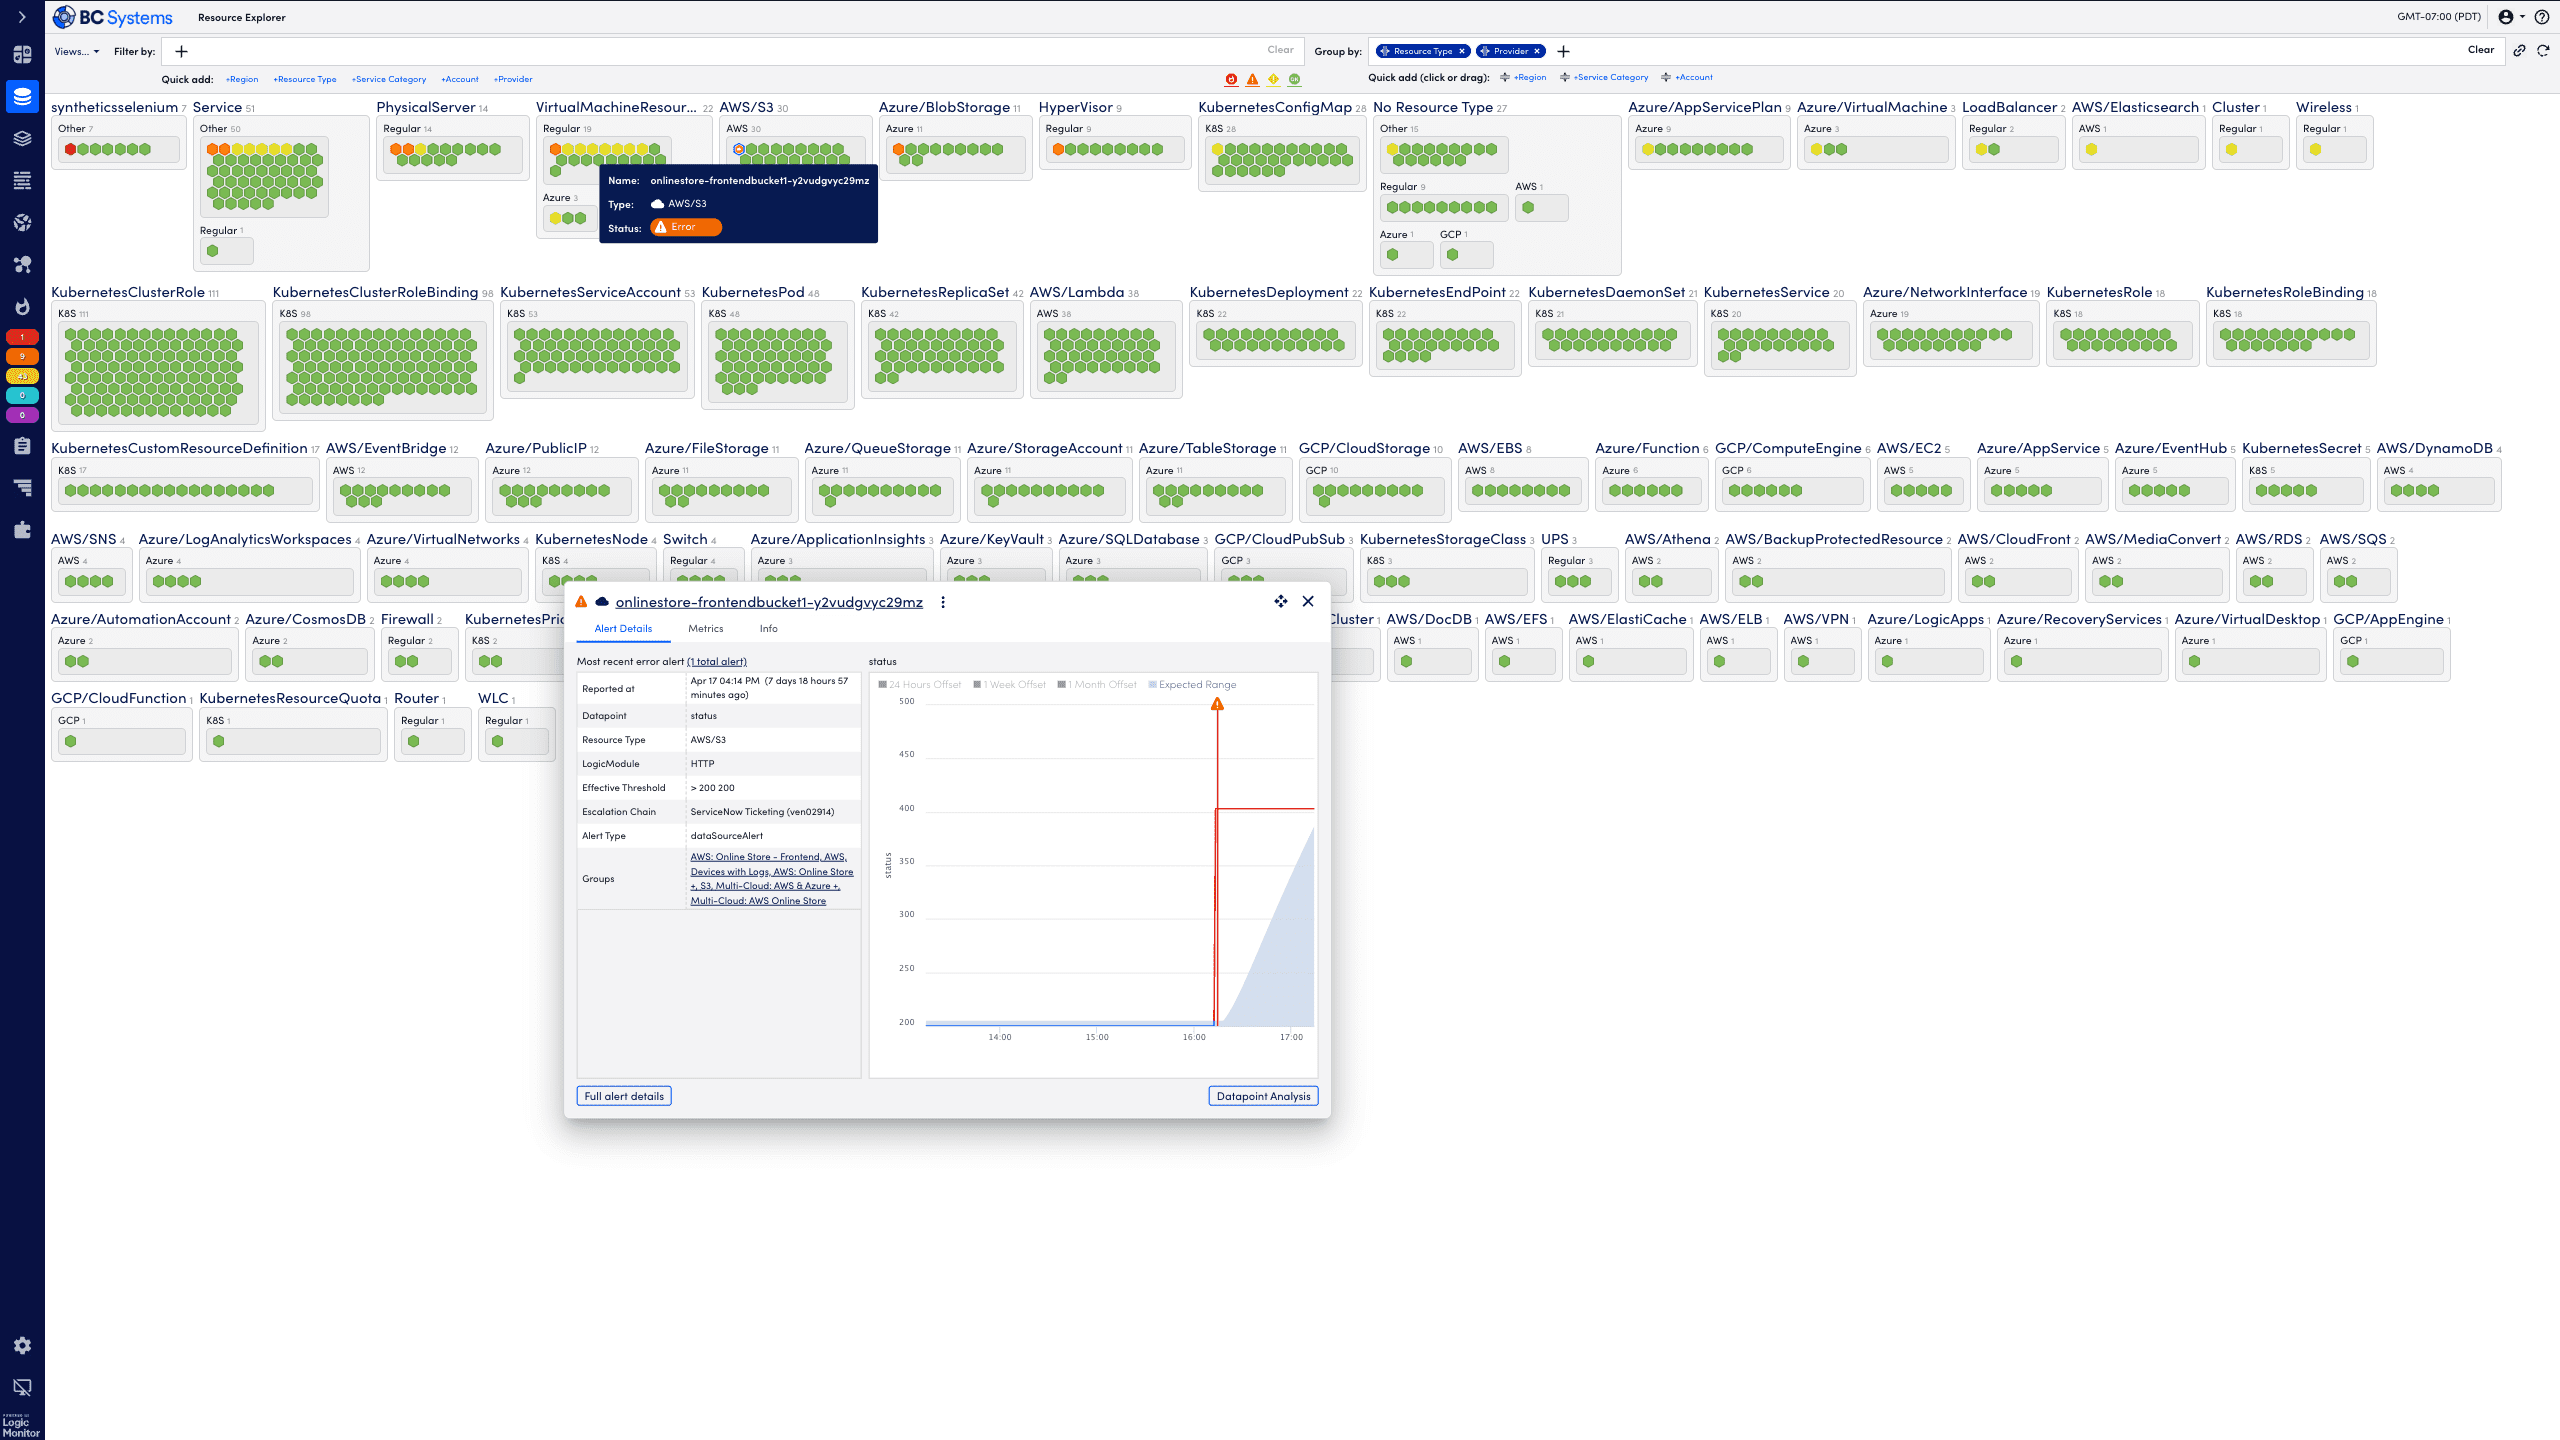
Task: Close the resource details popup
Action: click(1308, 601)
